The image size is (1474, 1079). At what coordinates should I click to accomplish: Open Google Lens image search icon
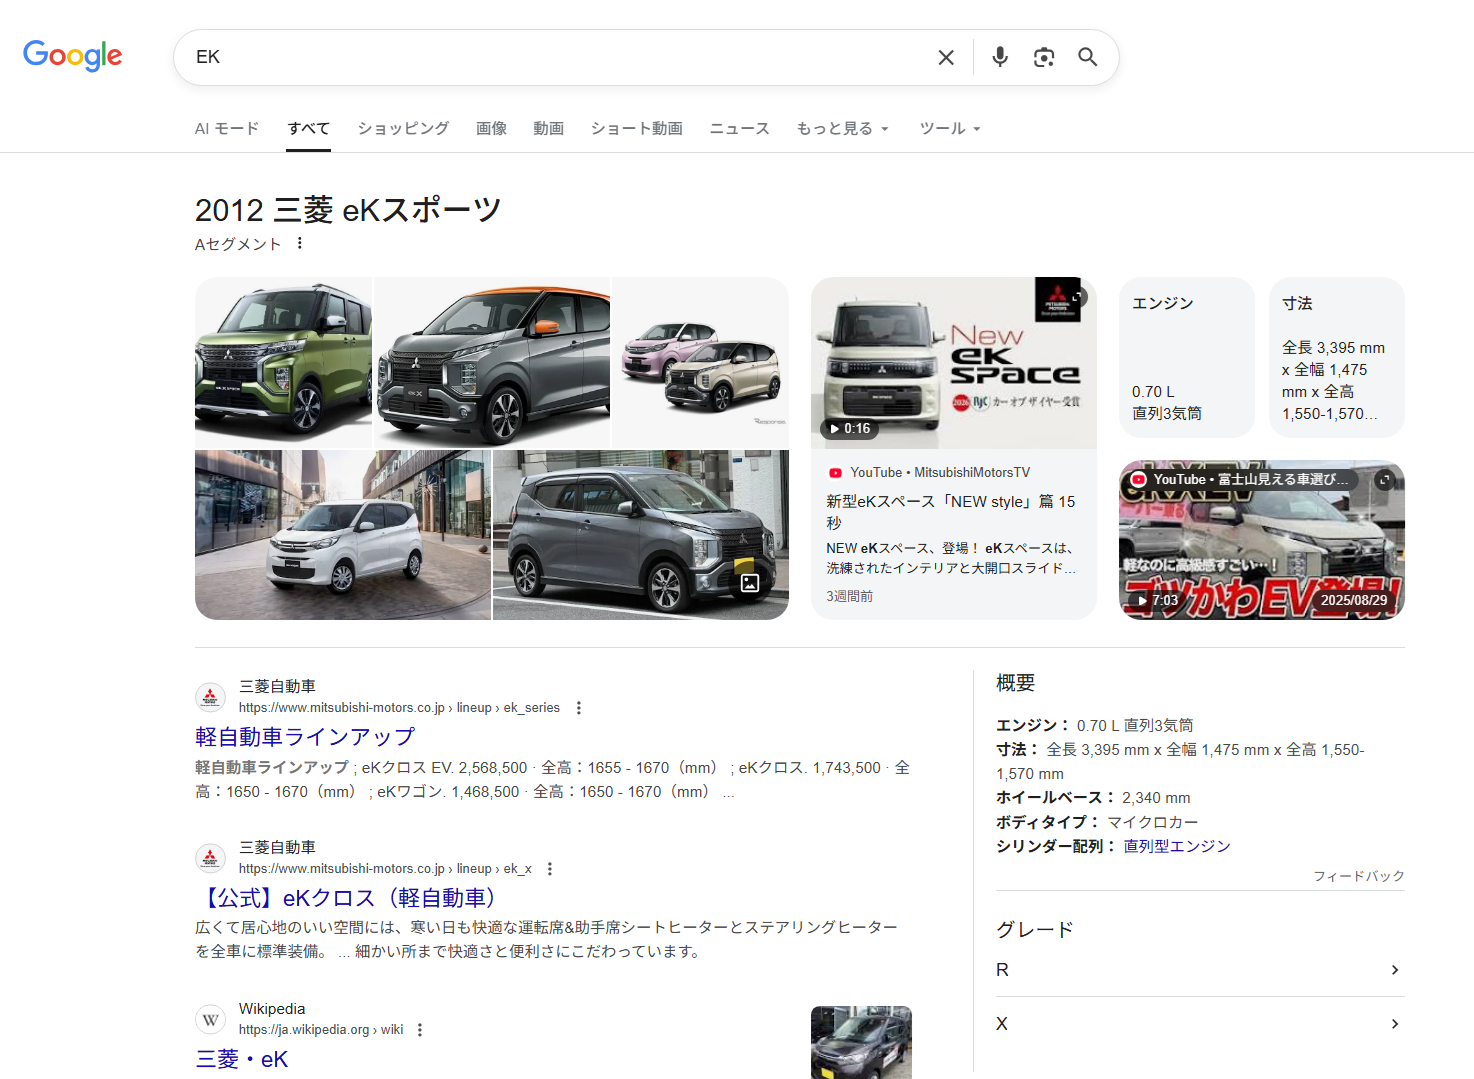click(x=1044, y=58)
